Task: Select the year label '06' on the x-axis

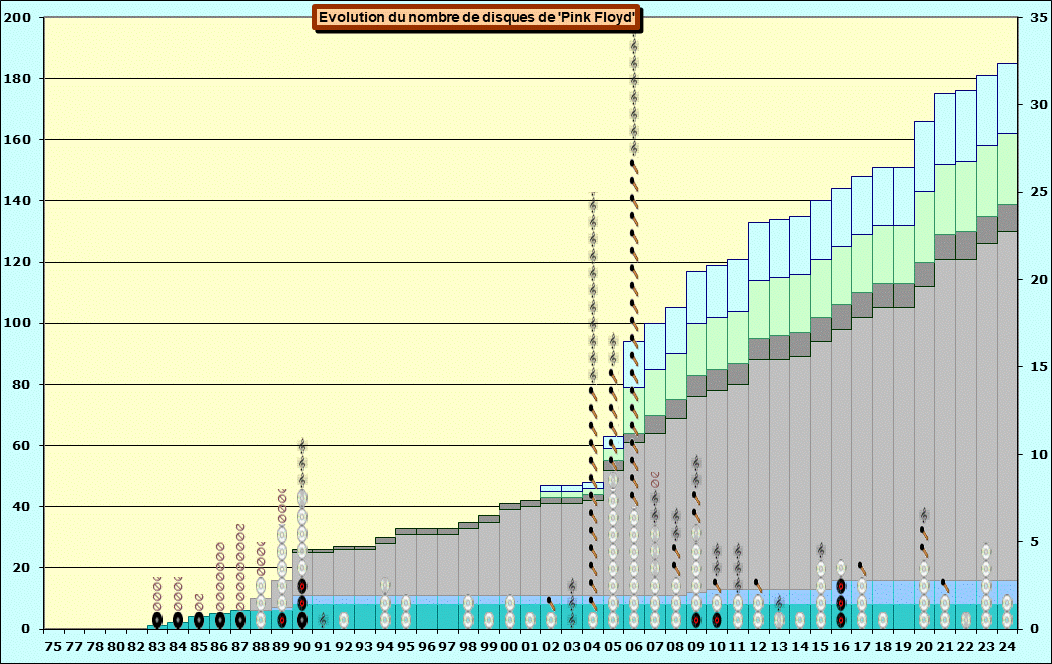Action: [634, 647]
